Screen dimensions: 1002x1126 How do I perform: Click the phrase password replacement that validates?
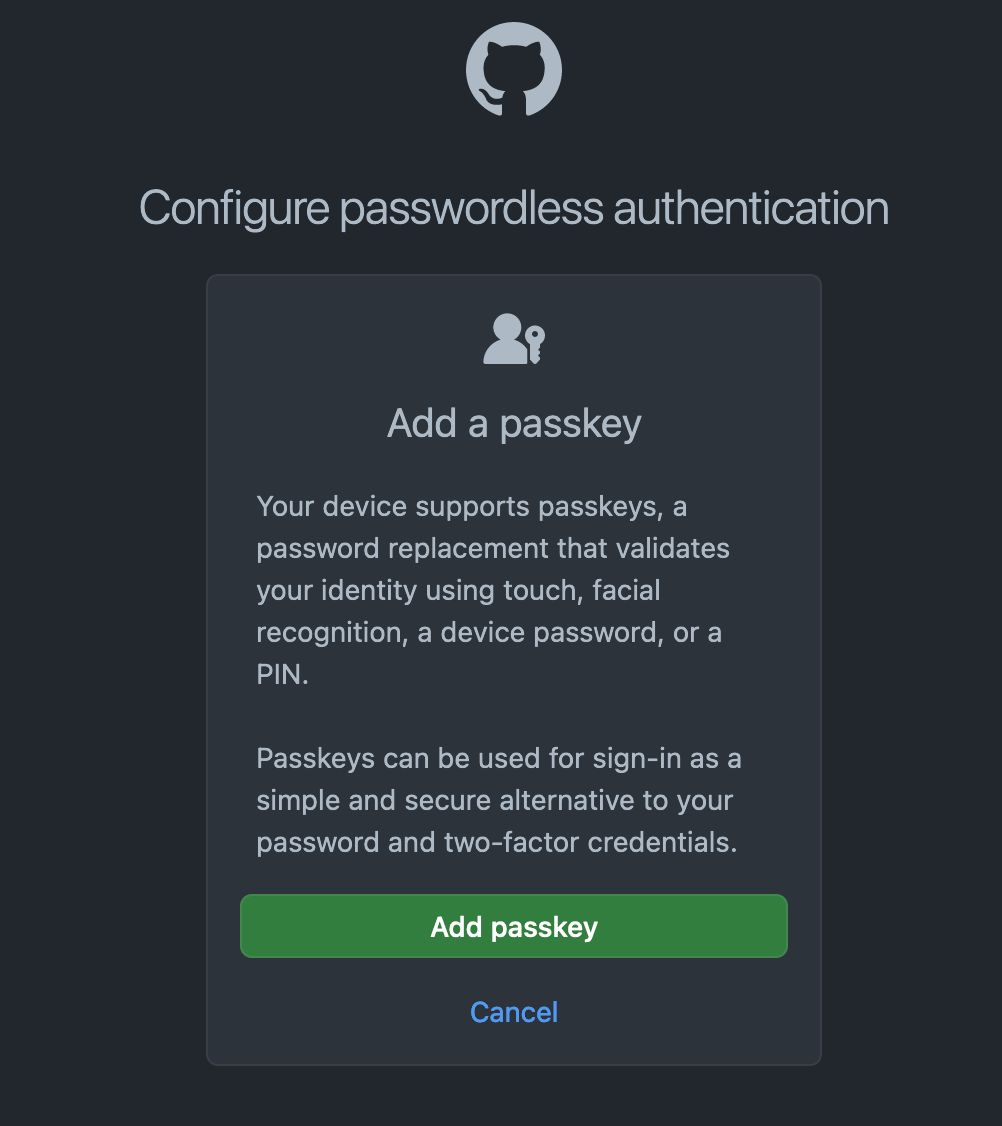tap(493, 549)
